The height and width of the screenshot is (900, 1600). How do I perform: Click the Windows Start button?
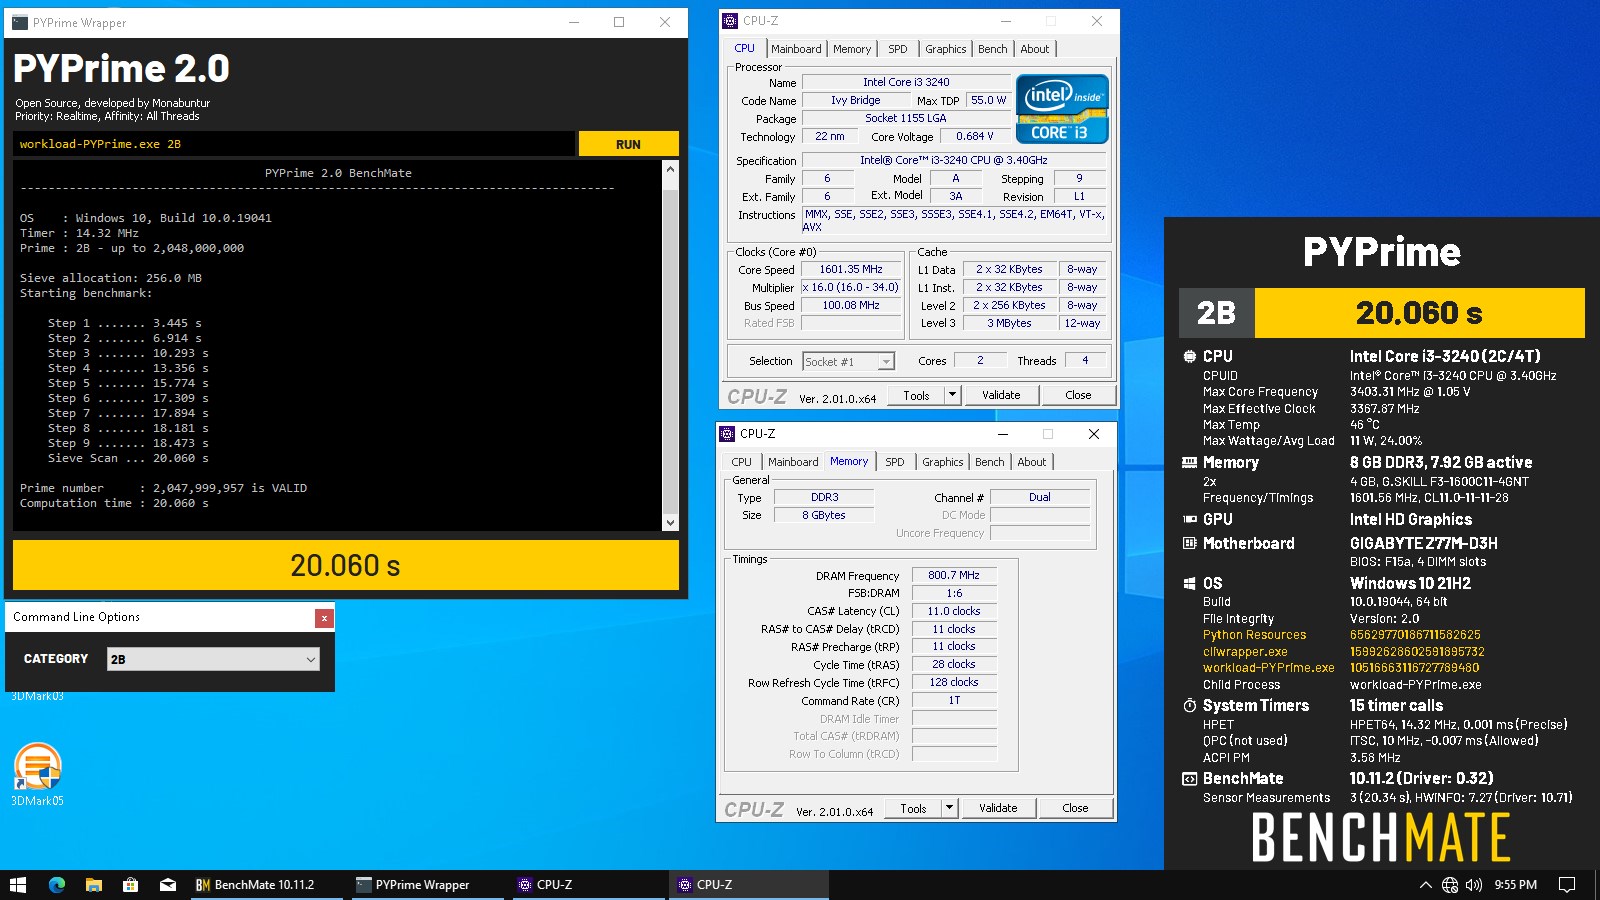tap(17, 885)
